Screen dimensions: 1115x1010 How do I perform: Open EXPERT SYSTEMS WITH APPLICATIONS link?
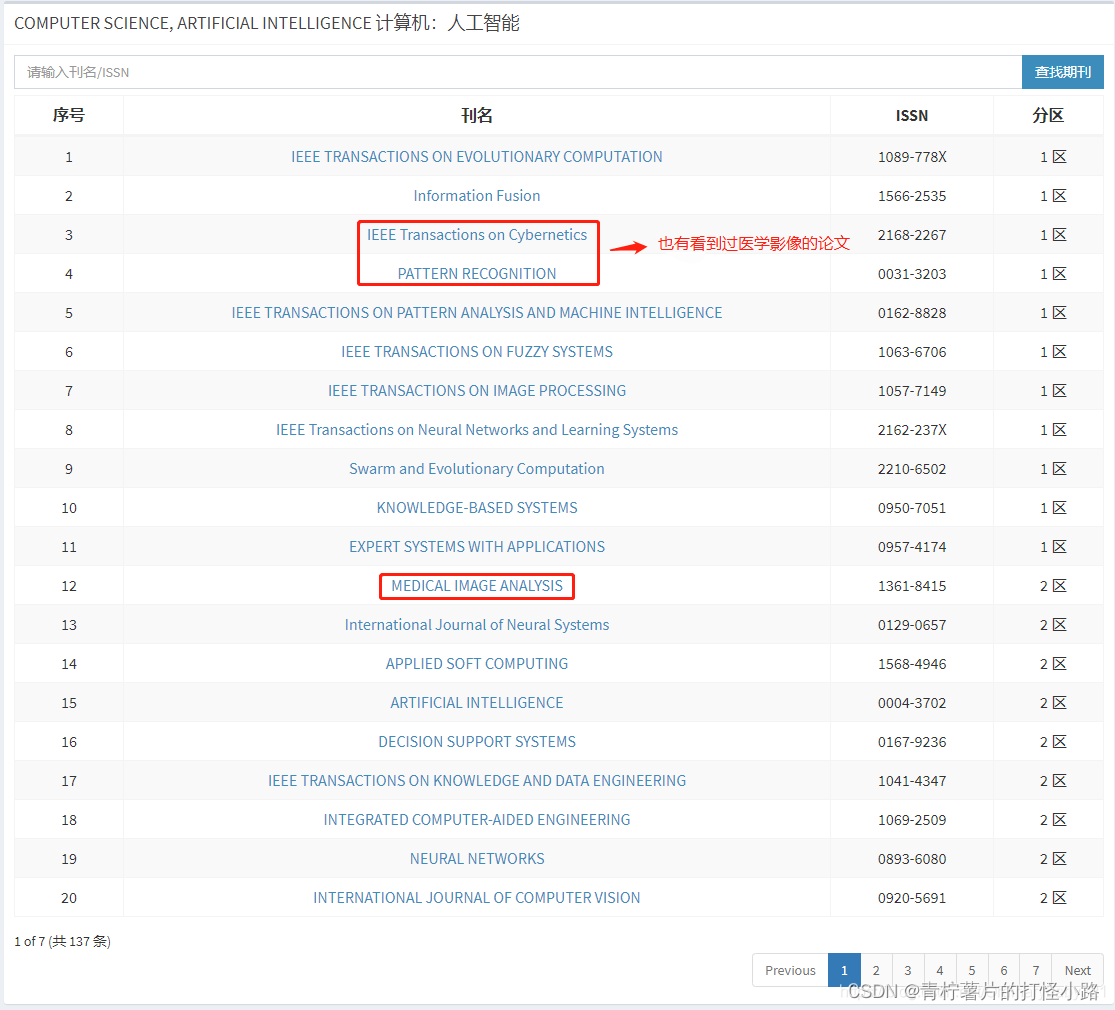476,547
